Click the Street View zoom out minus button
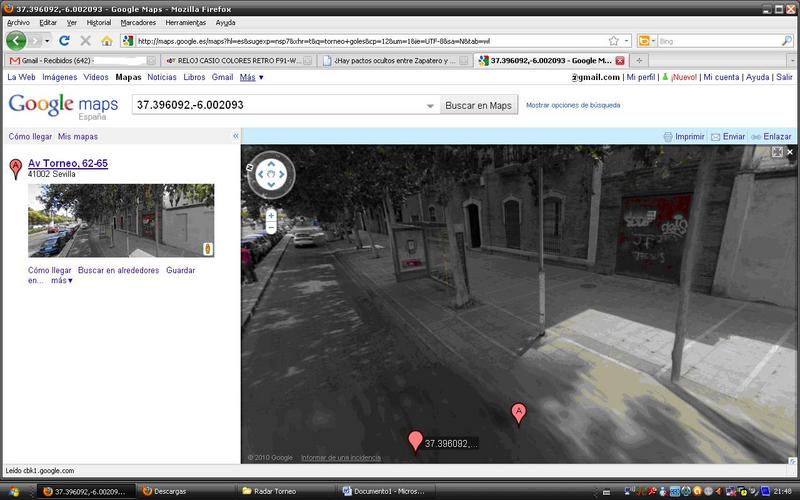 271,229
